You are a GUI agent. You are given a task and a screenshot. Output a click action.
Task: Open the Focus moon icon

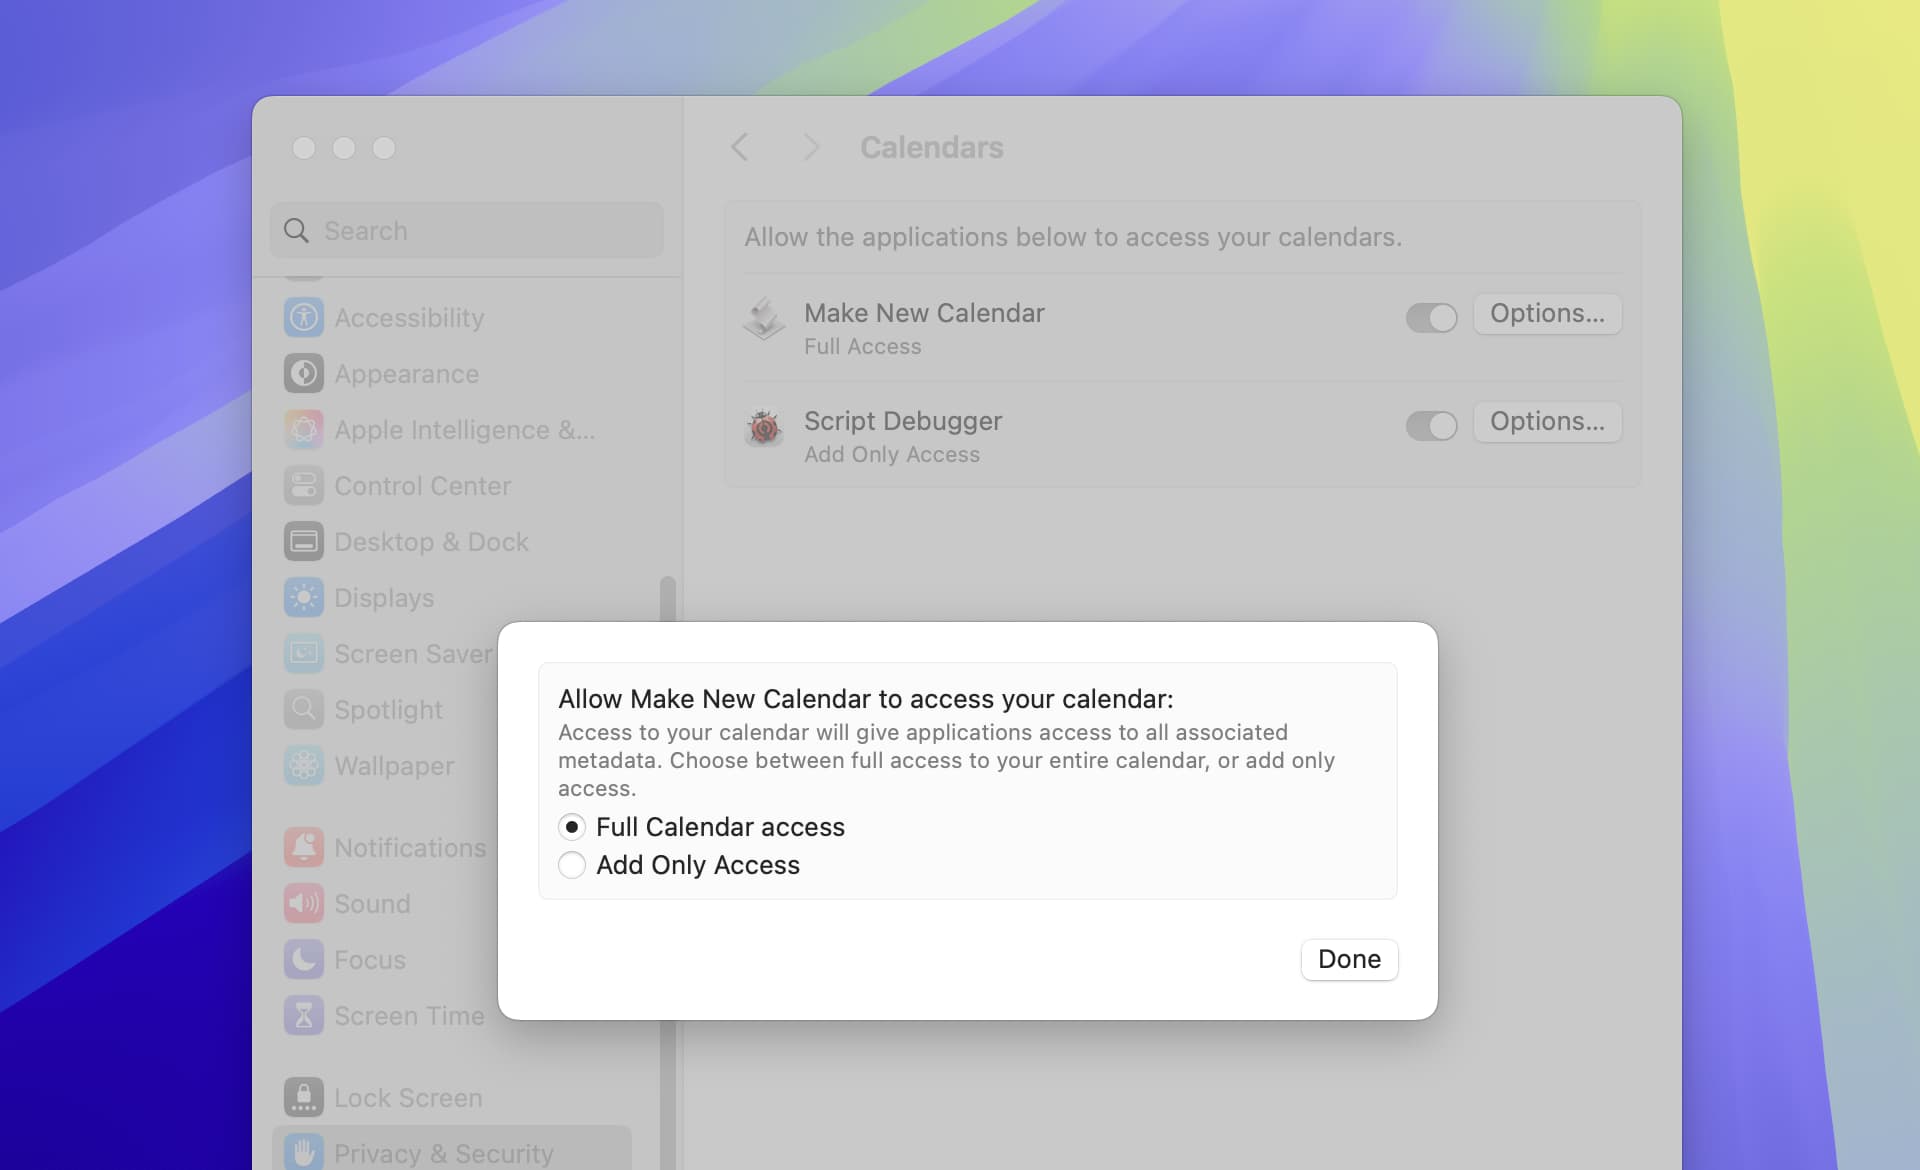tap(304, 959)
